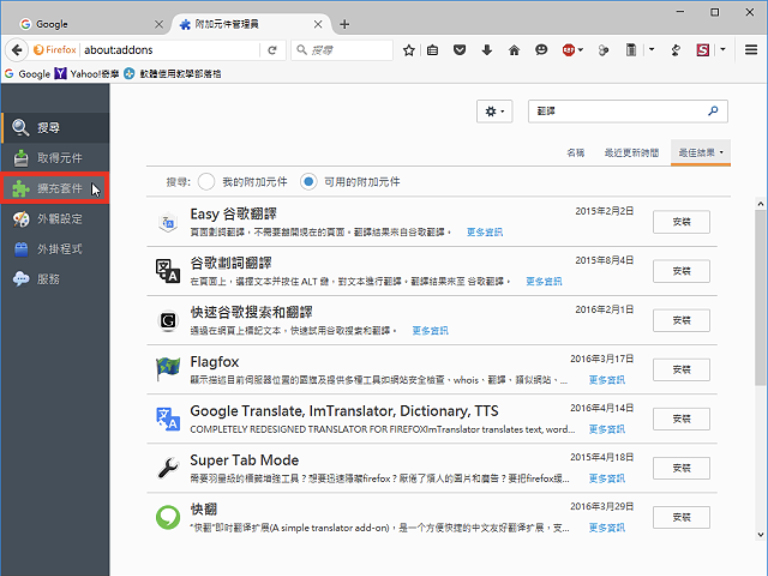Click the Adblock Plus red icon
This screenshot has width=768, height=576.
tap(568, 50)
